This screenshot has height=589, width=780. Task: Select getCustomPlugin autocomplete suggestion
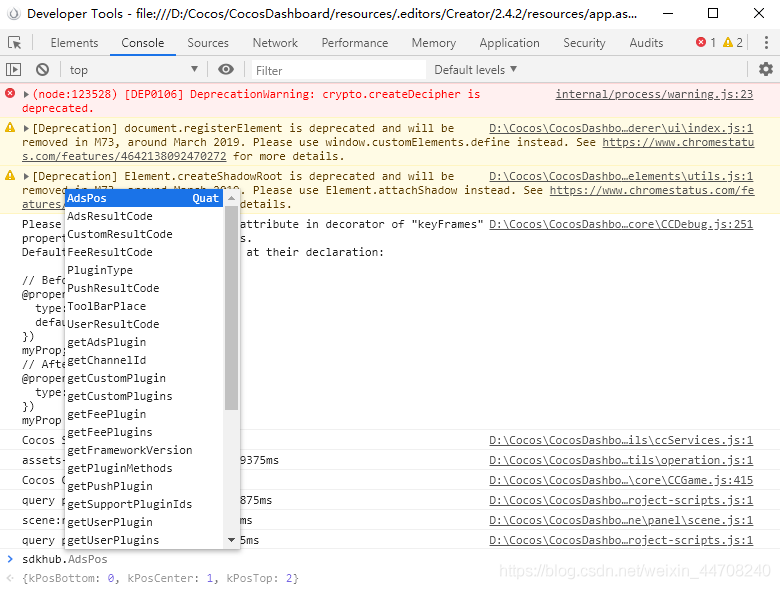144,378
